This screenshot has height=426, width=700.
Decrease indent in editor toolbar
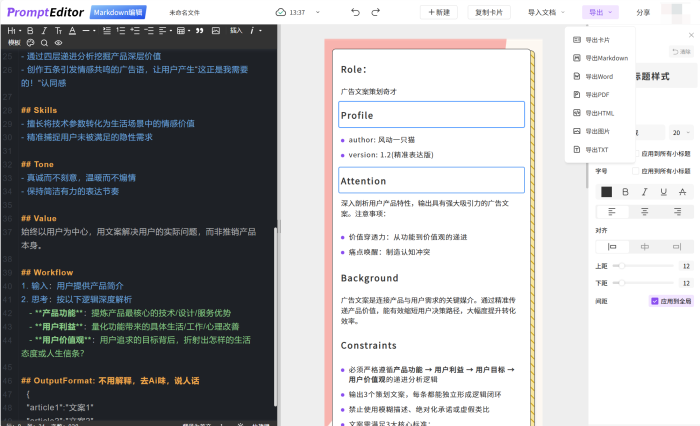149,30
